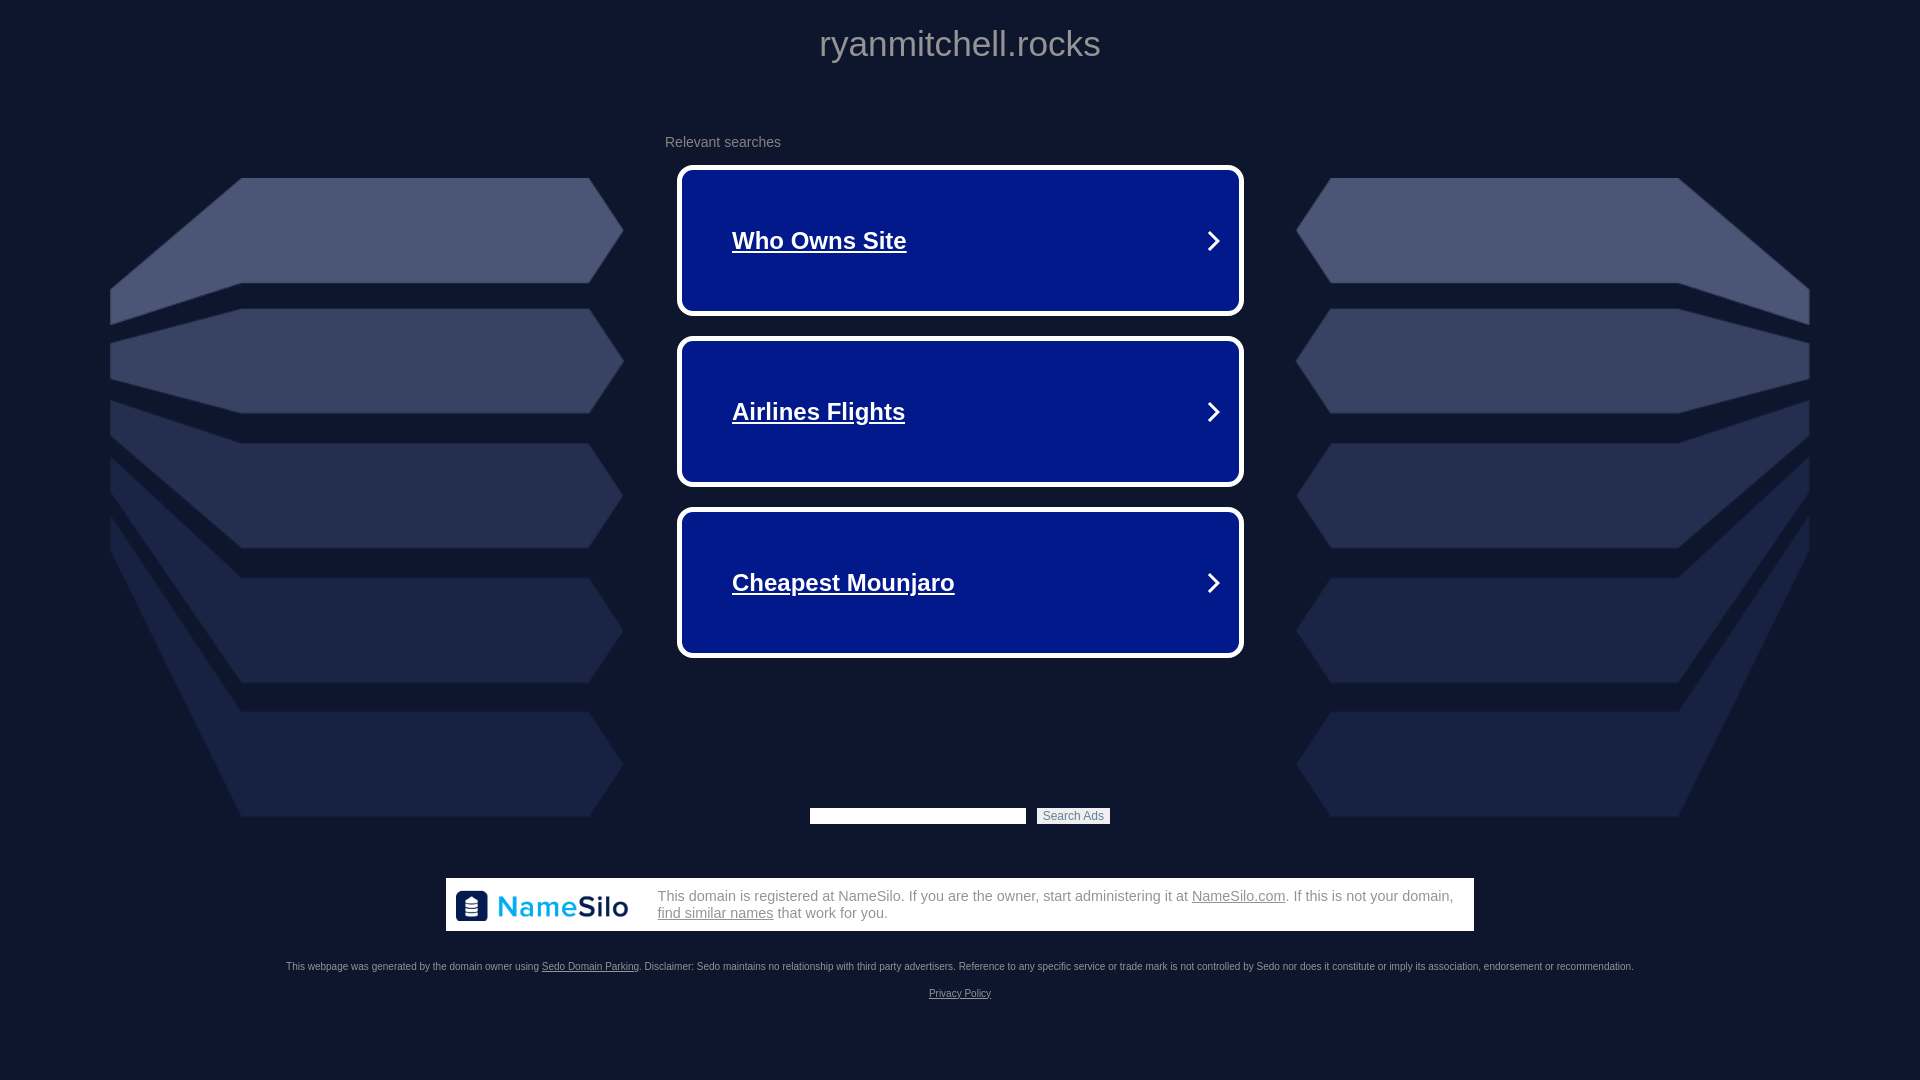Click the Sedo disclaimer footer text
This screenshot has height=1080, width=1920.
(x=1100, y=967)
